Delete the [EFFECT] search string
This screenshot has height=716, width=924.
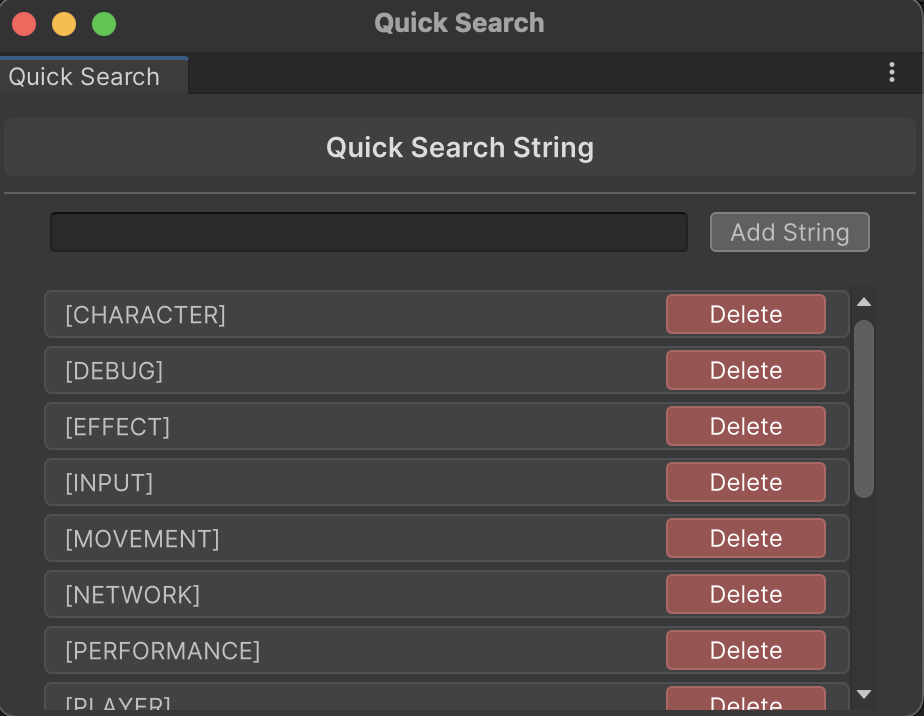pos(745,426)
